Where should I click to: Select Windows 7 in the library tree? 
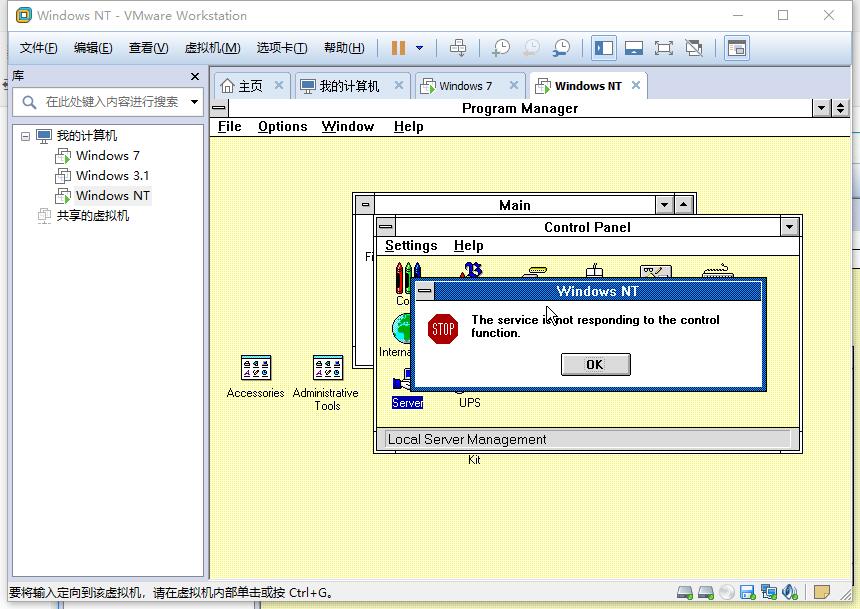108,156
